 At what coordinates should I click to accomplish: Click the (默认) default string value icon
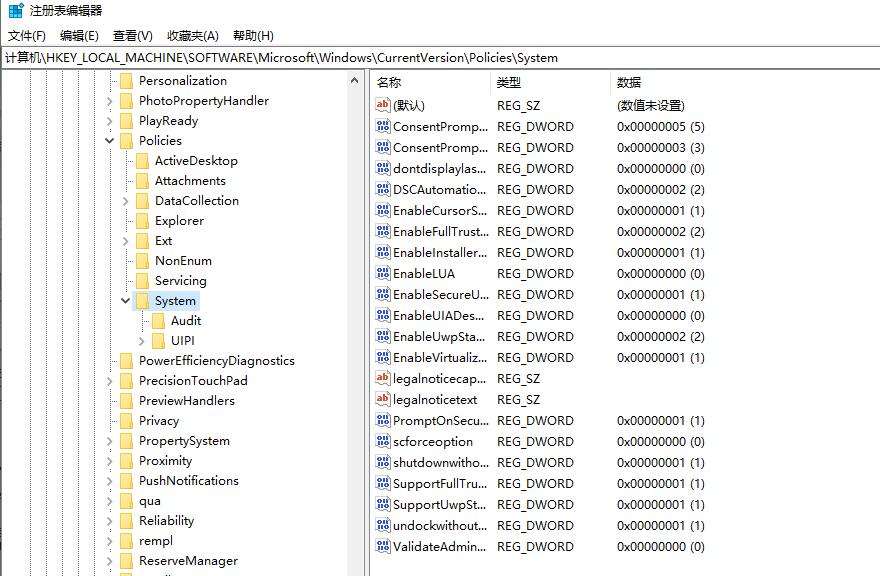[383, 105]
